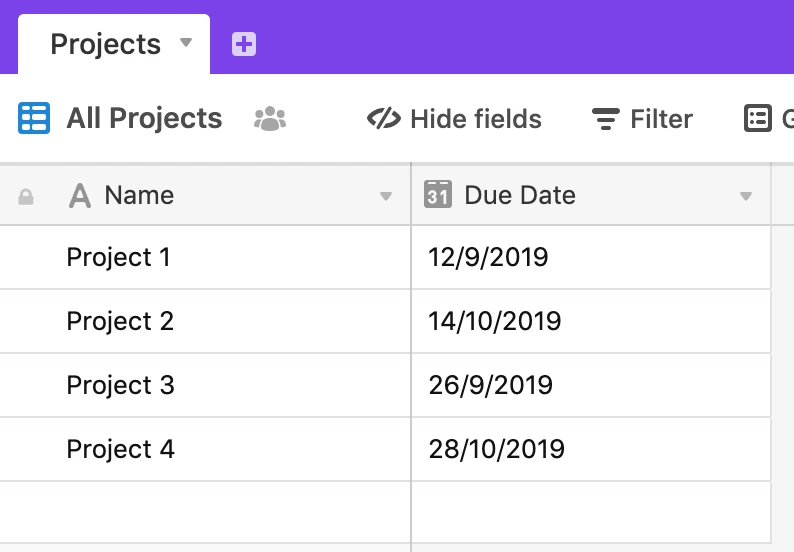Click the Hide fields eye-slash icon
Viewport: 794px width, 552px height.
pyautogui.click(x=384, y=119)
